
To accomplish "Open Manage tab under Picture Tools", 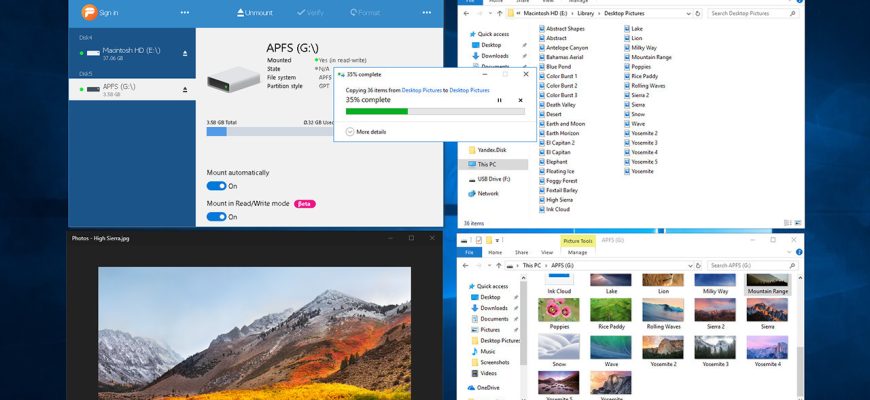I will pos(578,252).
